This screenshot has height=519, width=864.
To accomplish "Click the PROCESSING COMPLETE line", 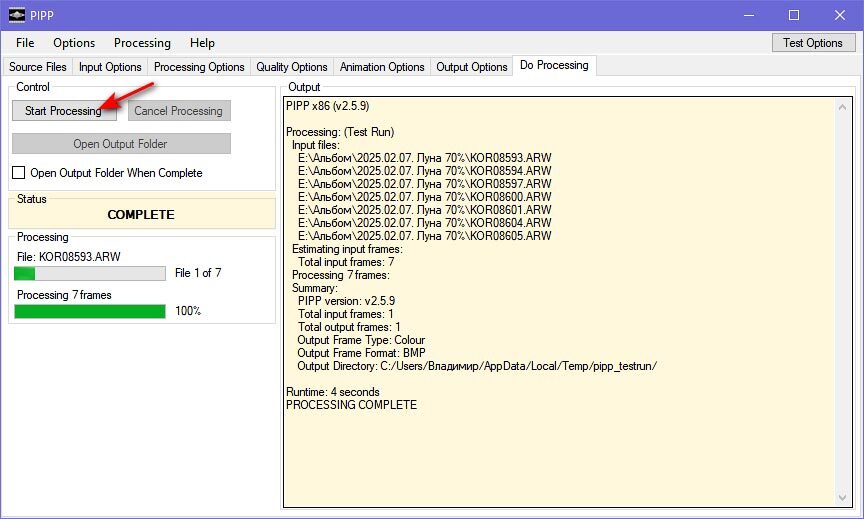I will (x=352, y=405).
